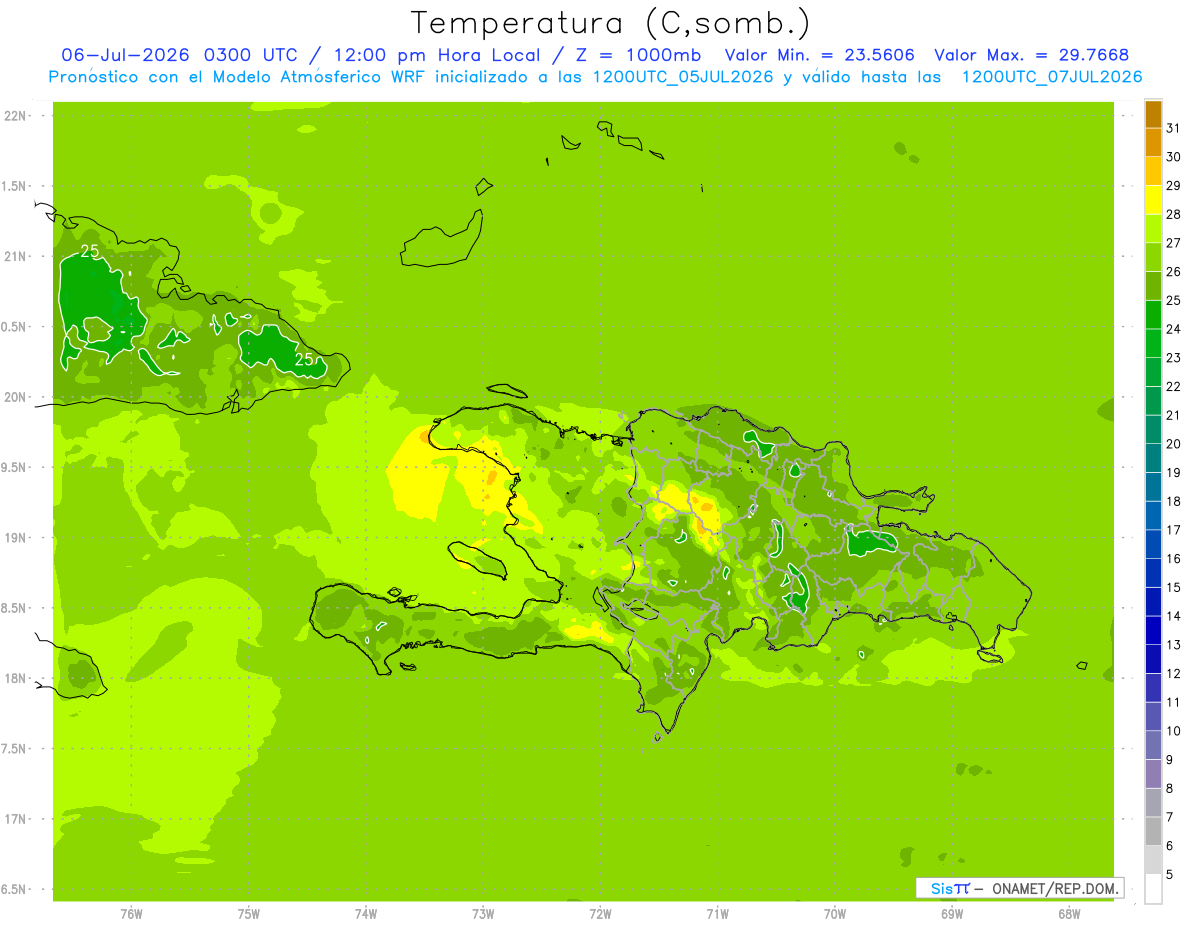This screenshot has height=927, width=1200.
Task: Click the '22N' latitude label
Action: pyautogui.click(x=17, y=115)
